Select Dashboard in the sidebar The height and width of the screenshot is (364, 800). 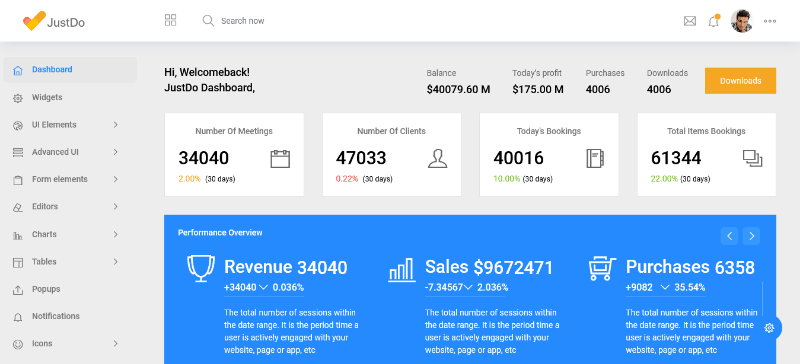[70, 69]
